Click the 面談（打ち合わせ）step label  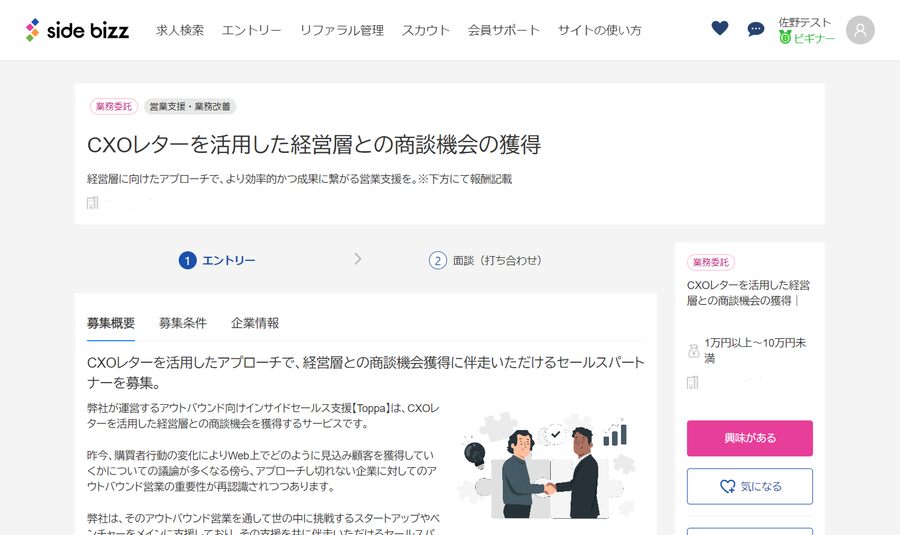pyautogui.click(x=497, y=261)
